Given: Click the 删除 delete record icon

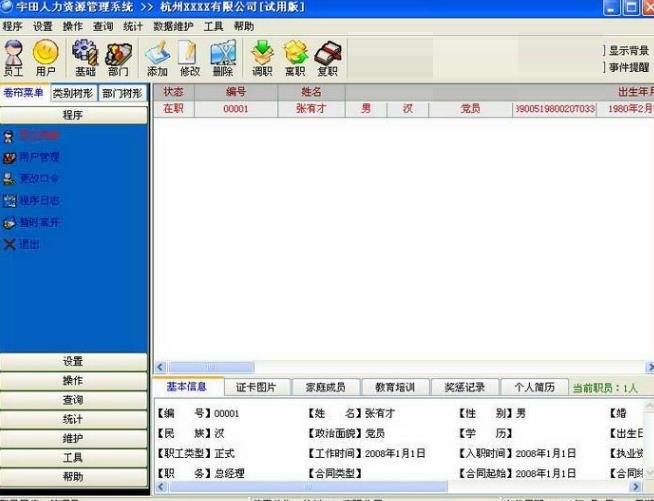Looking at the screenshot, I should pyautogui.click(x=223, y=58).
